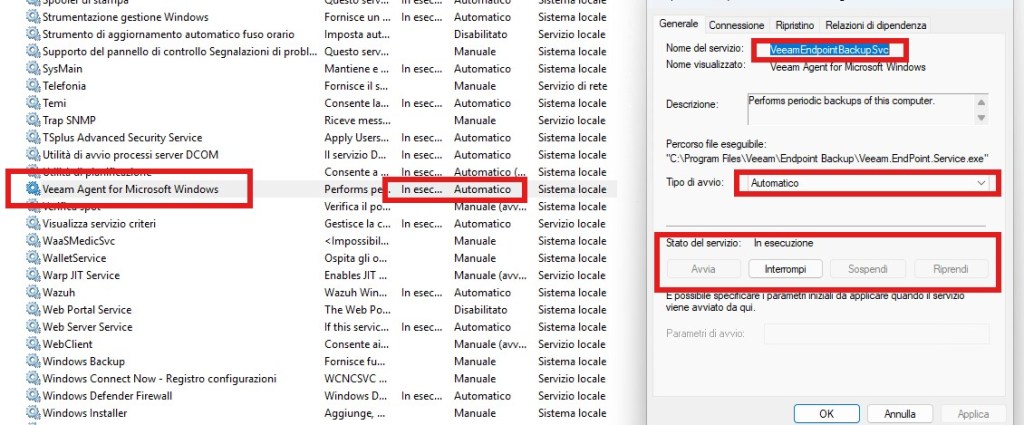Click the WebClient service name
1024x425 pixels.
pyautogui.click(x=68, y=344)
